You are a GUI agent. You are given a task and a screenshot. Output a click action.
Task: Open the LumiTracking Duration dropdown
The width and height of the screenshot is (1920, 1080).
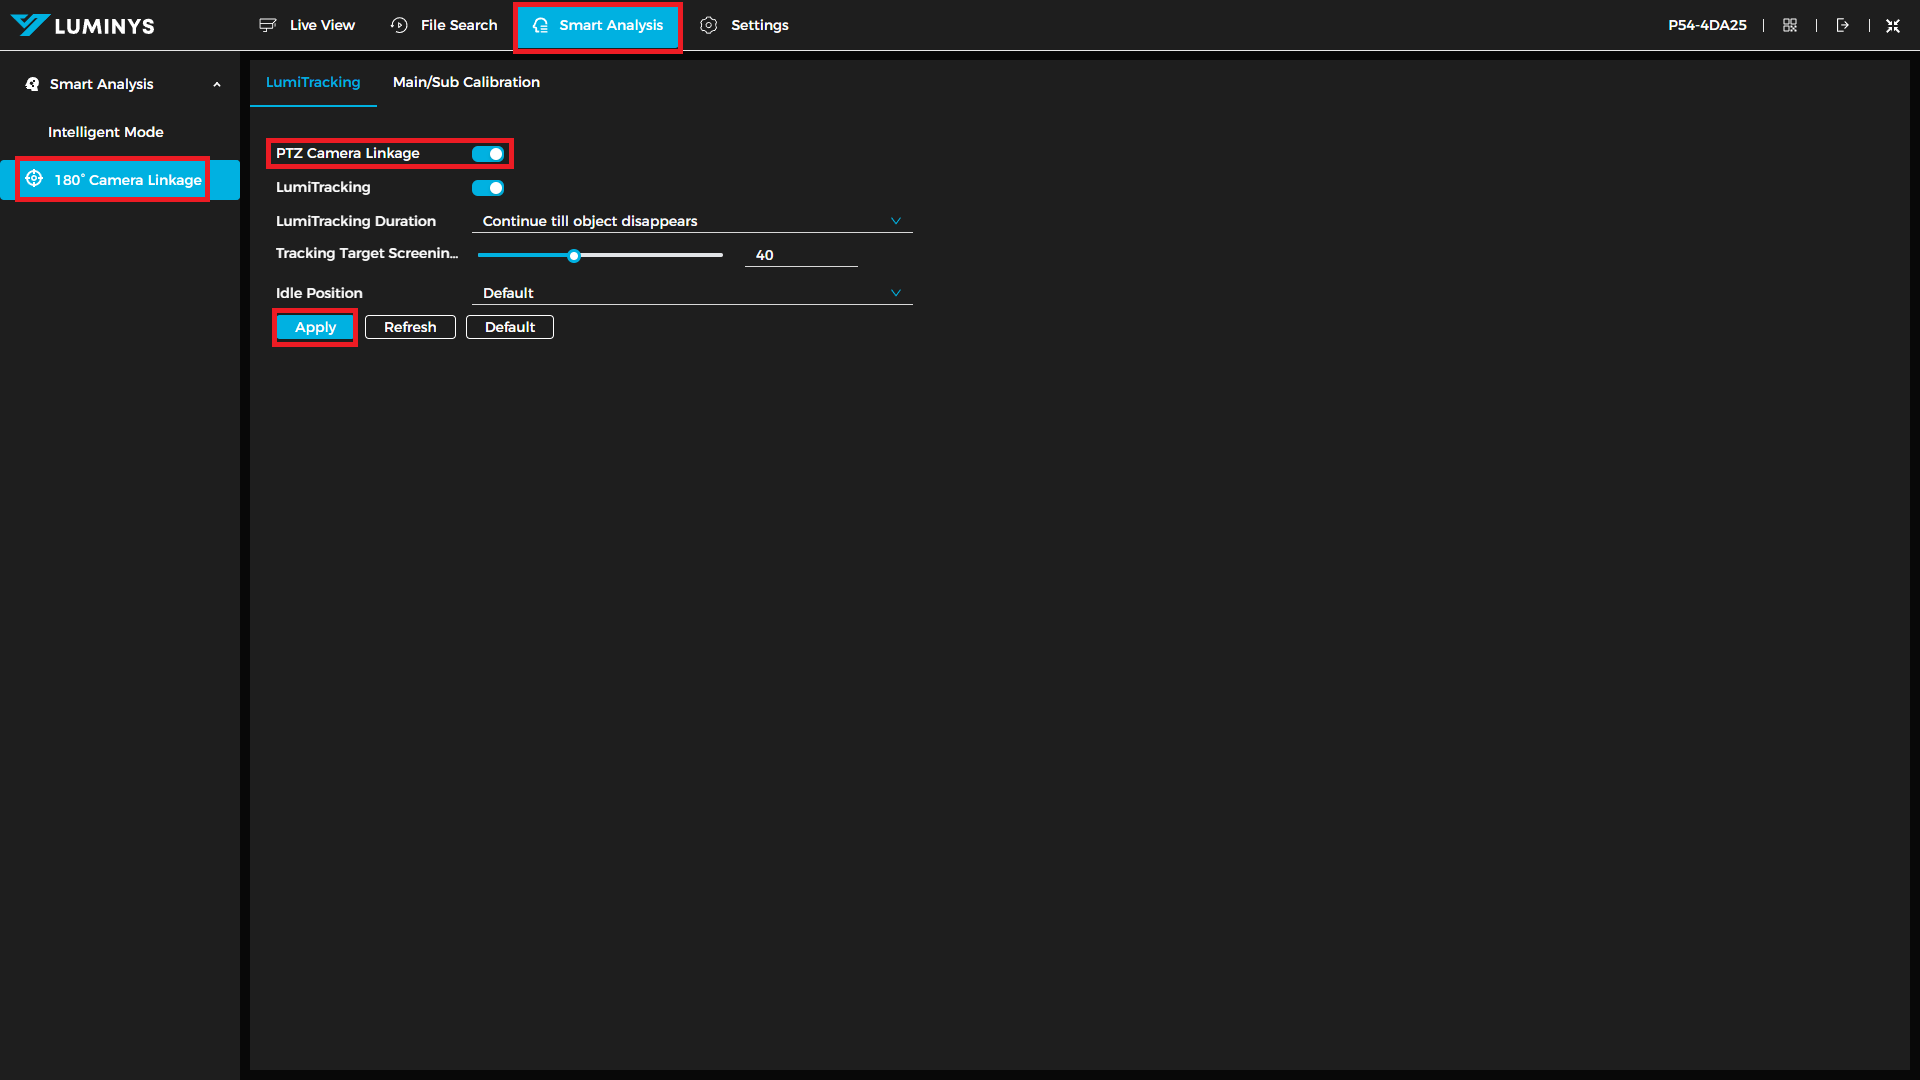(691, 221)
